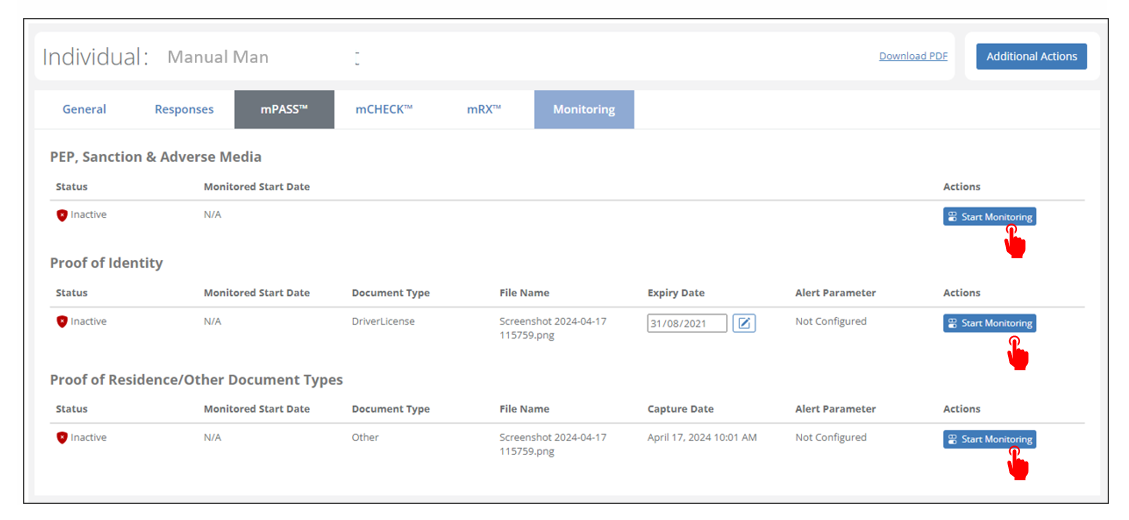Click the Inactive shield icon in Proof of Residence row

point(62,438)
